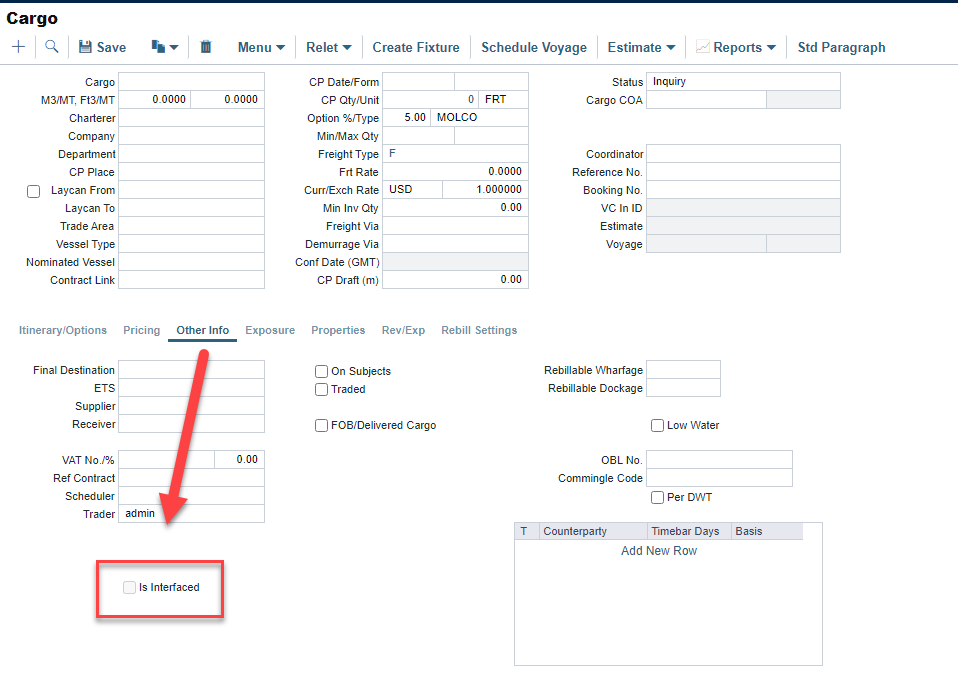Open the Rebill Settings tab
This screenshot has width=958, height=680.
pos(479,330)
